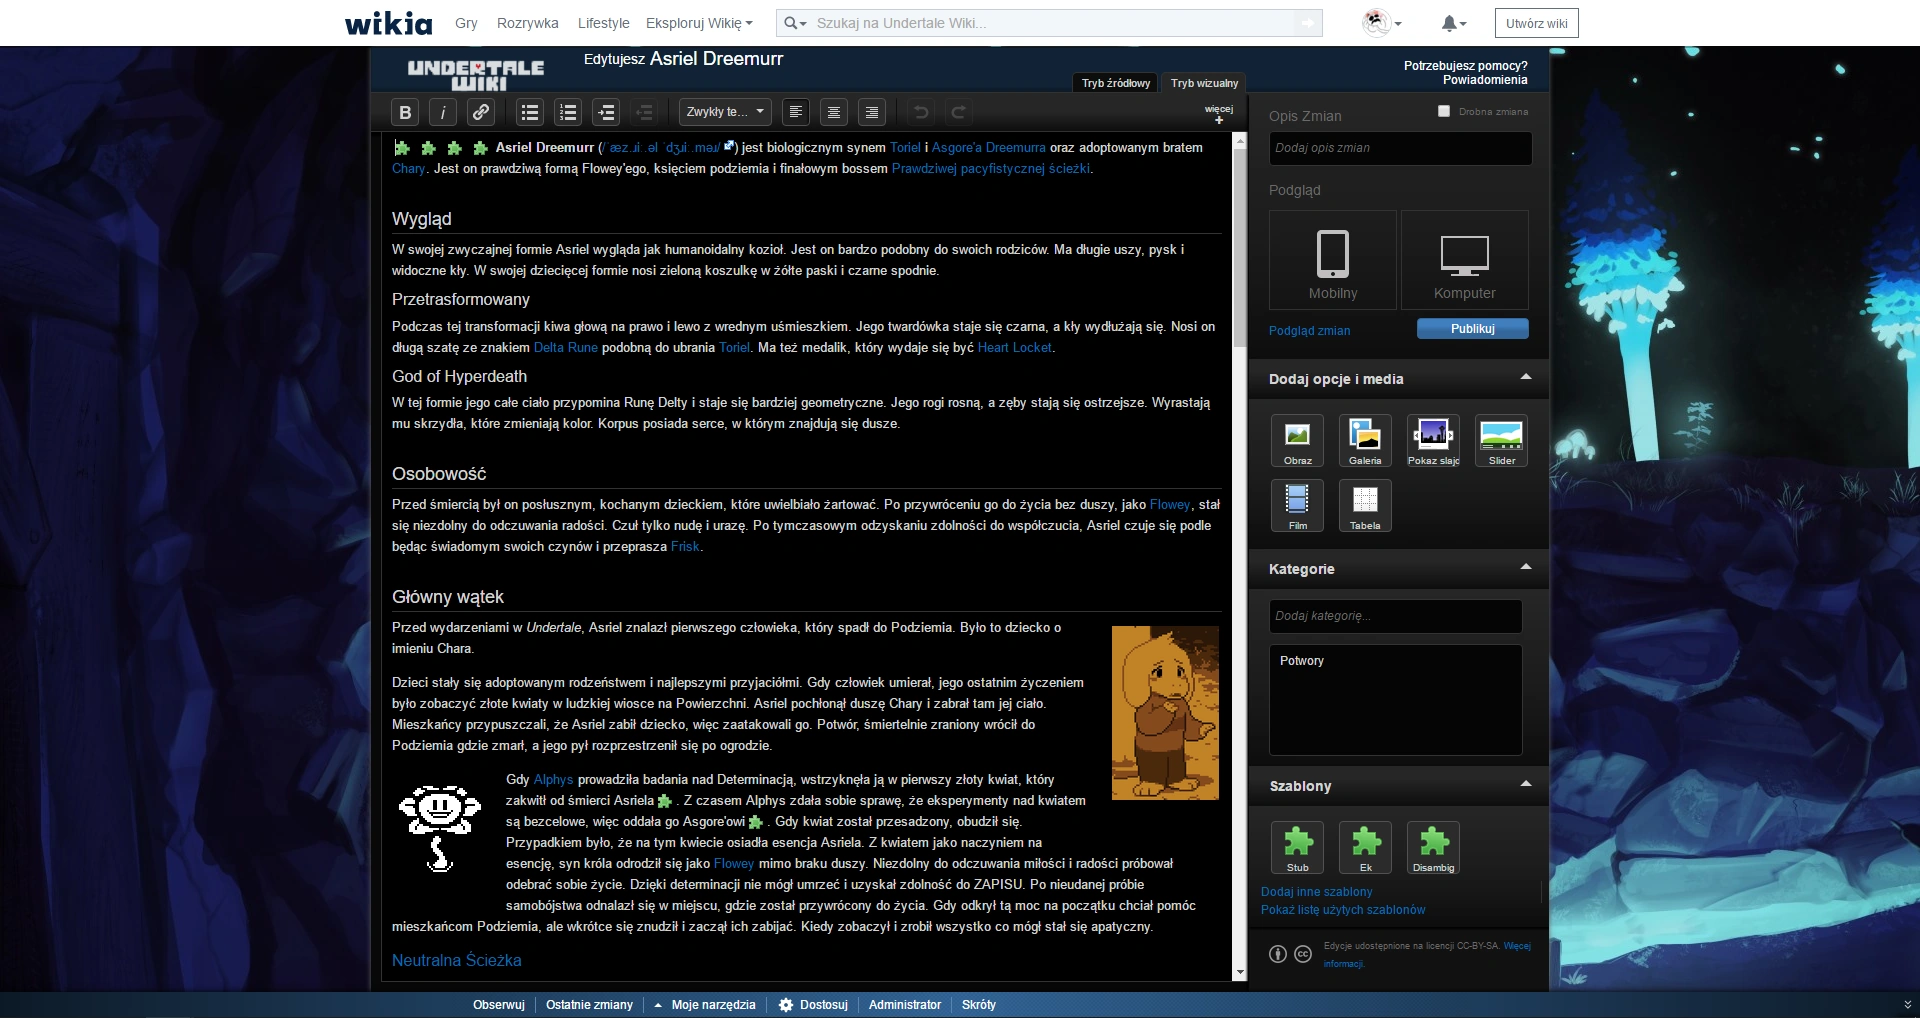
Task: Insert the Disambig template
Action: 1433,848
